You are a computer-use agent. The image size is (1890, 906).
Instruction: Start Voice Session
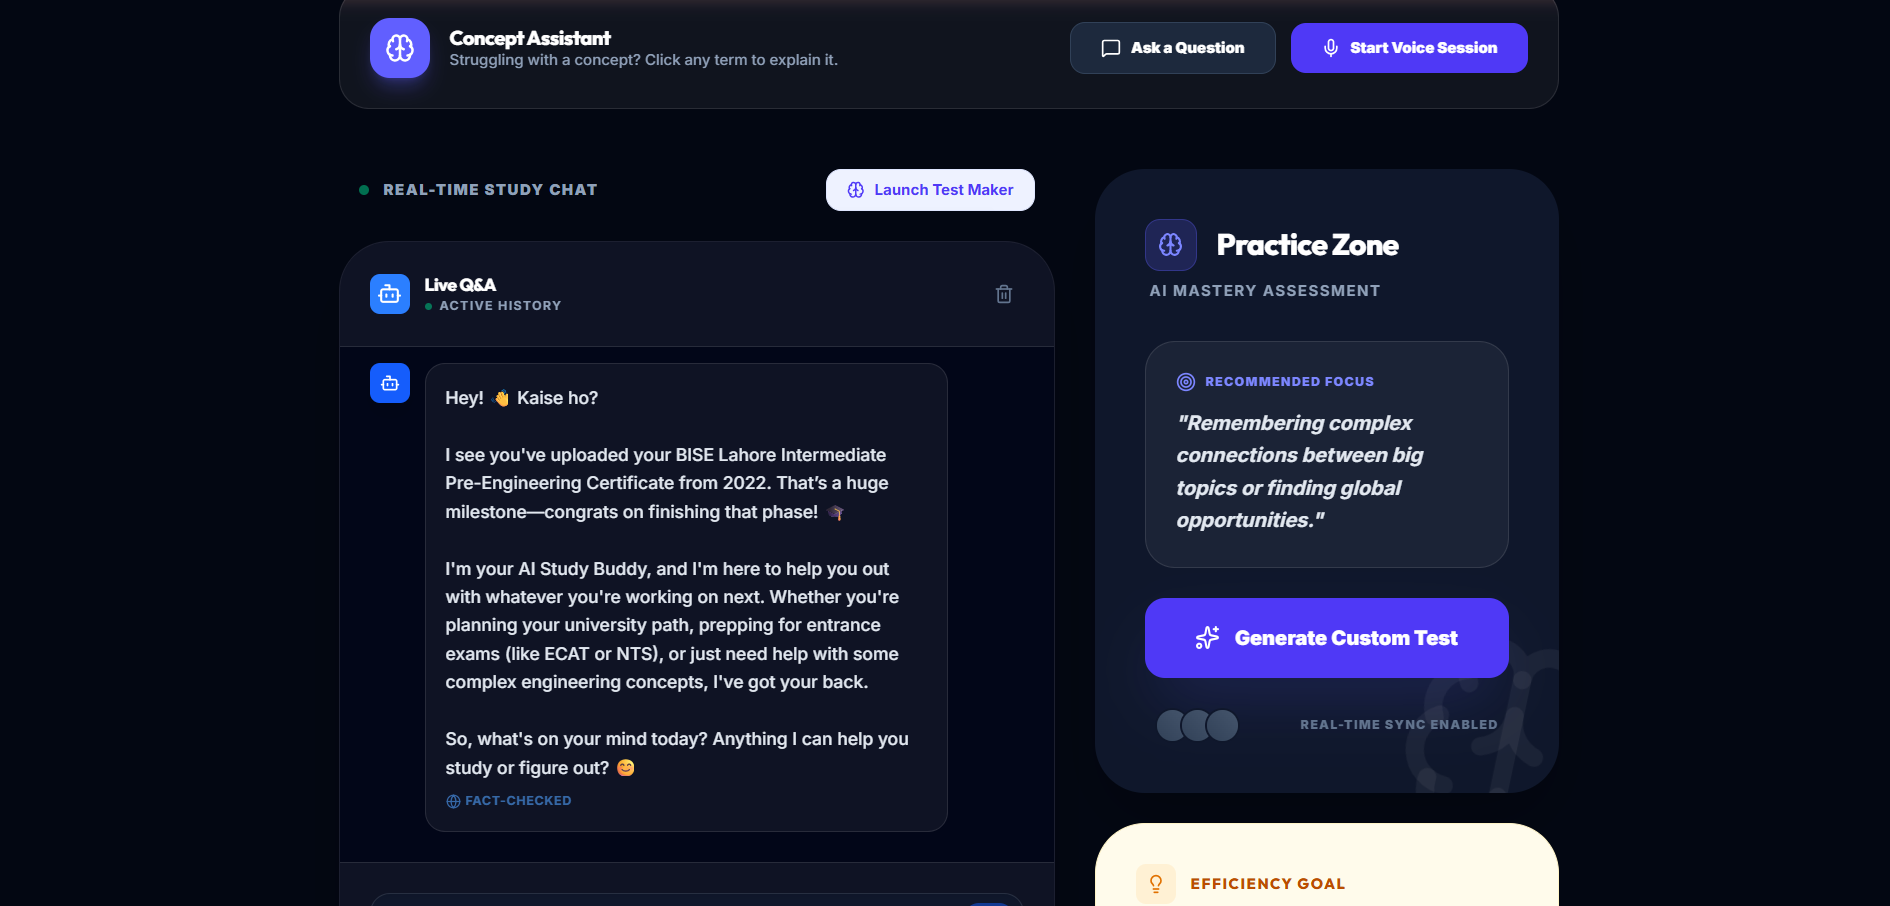1409,48
